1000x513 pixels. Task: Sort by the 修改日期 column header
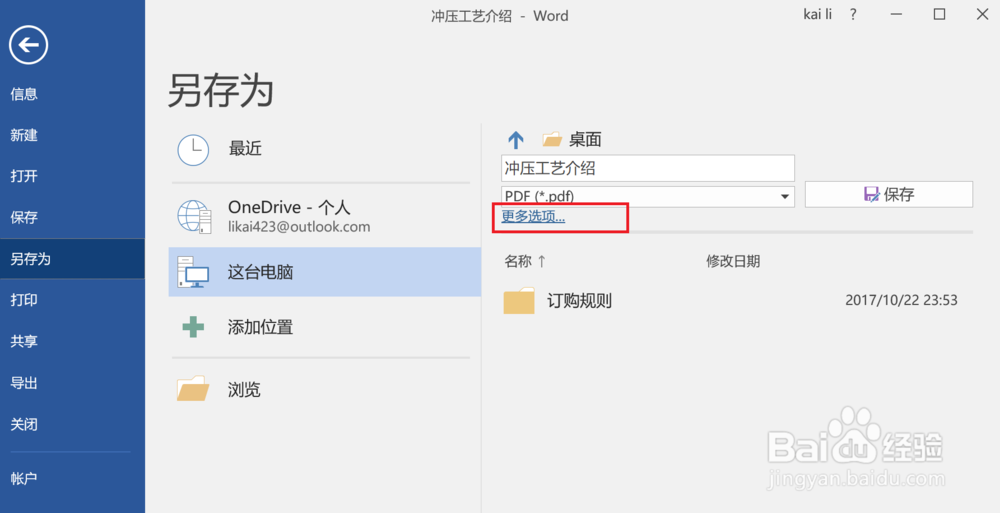tap(733, 261)
